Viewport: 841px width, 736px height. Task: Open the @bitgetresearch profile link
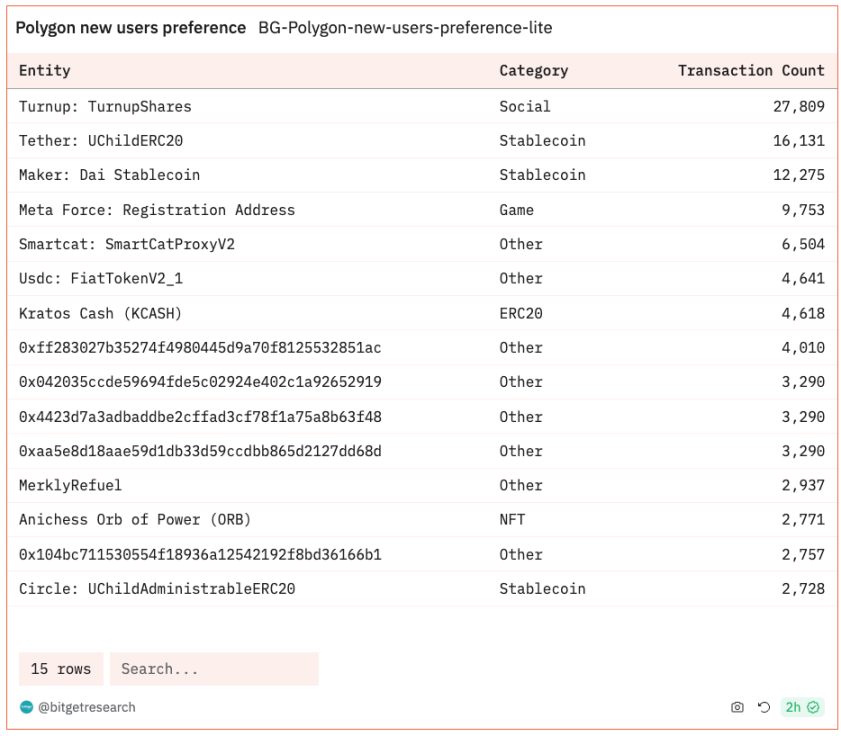click(x=87, y=707)
